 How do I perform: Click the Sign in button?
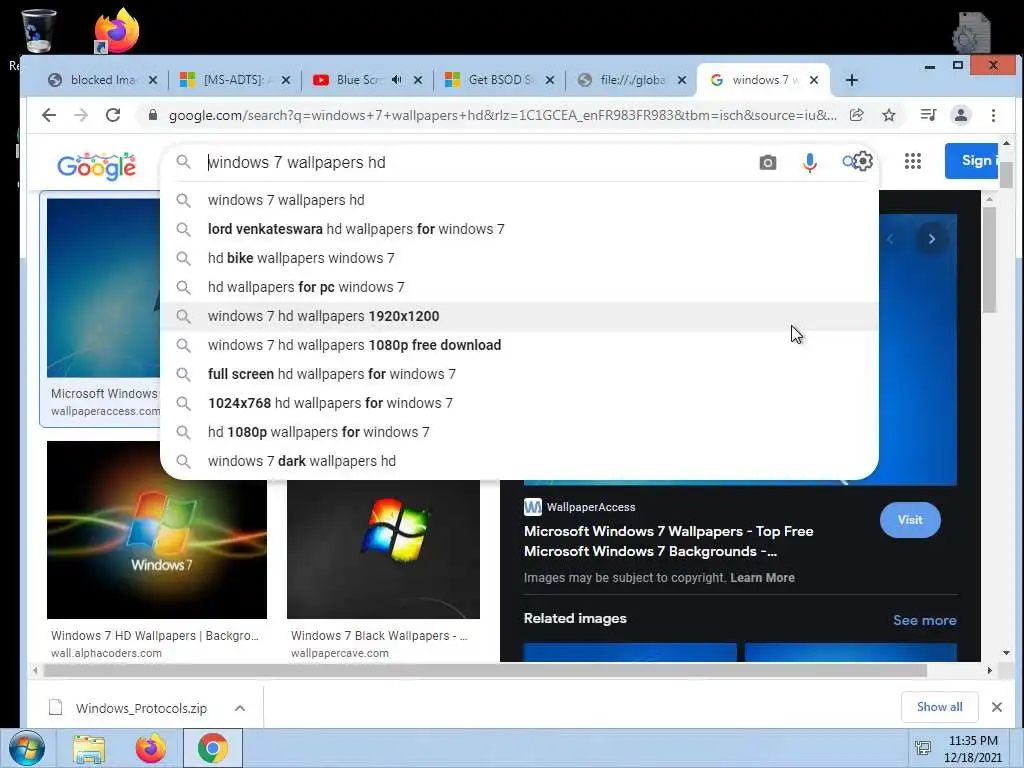(972, 161)
